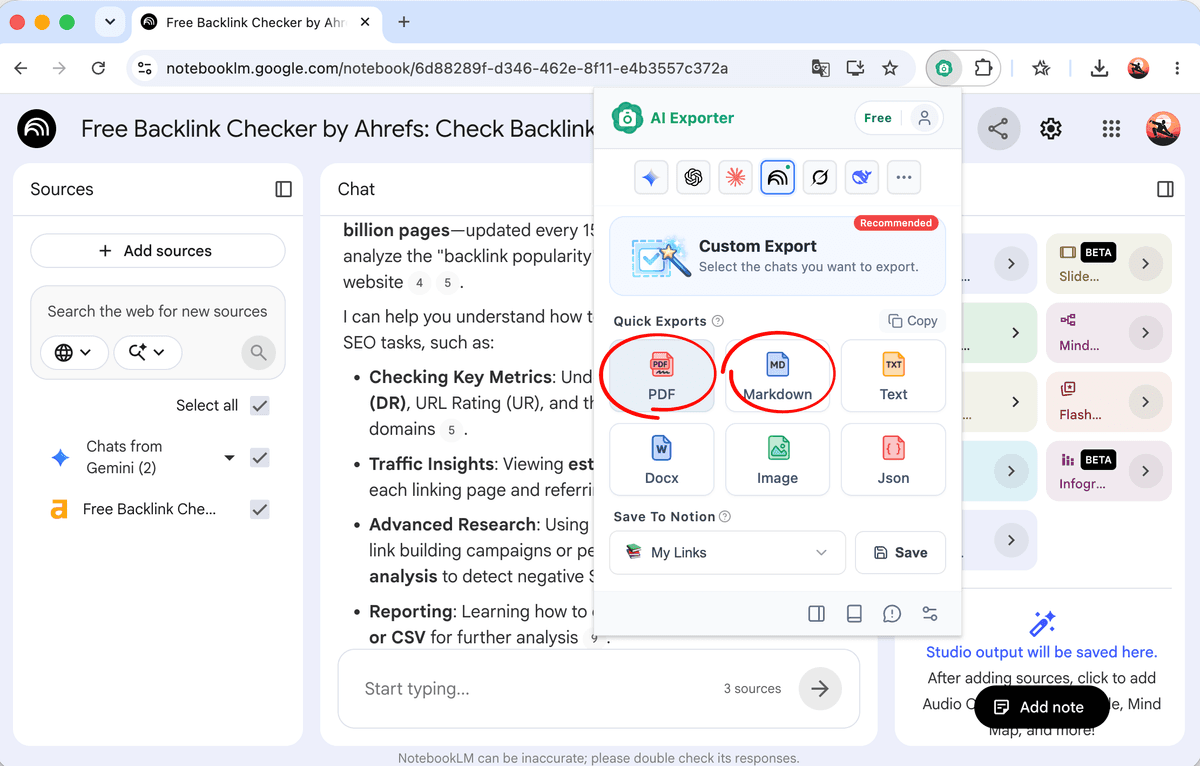Click the site info icon in address bar
Viewport: 1200px width, 766px height.
coord(145,68)
